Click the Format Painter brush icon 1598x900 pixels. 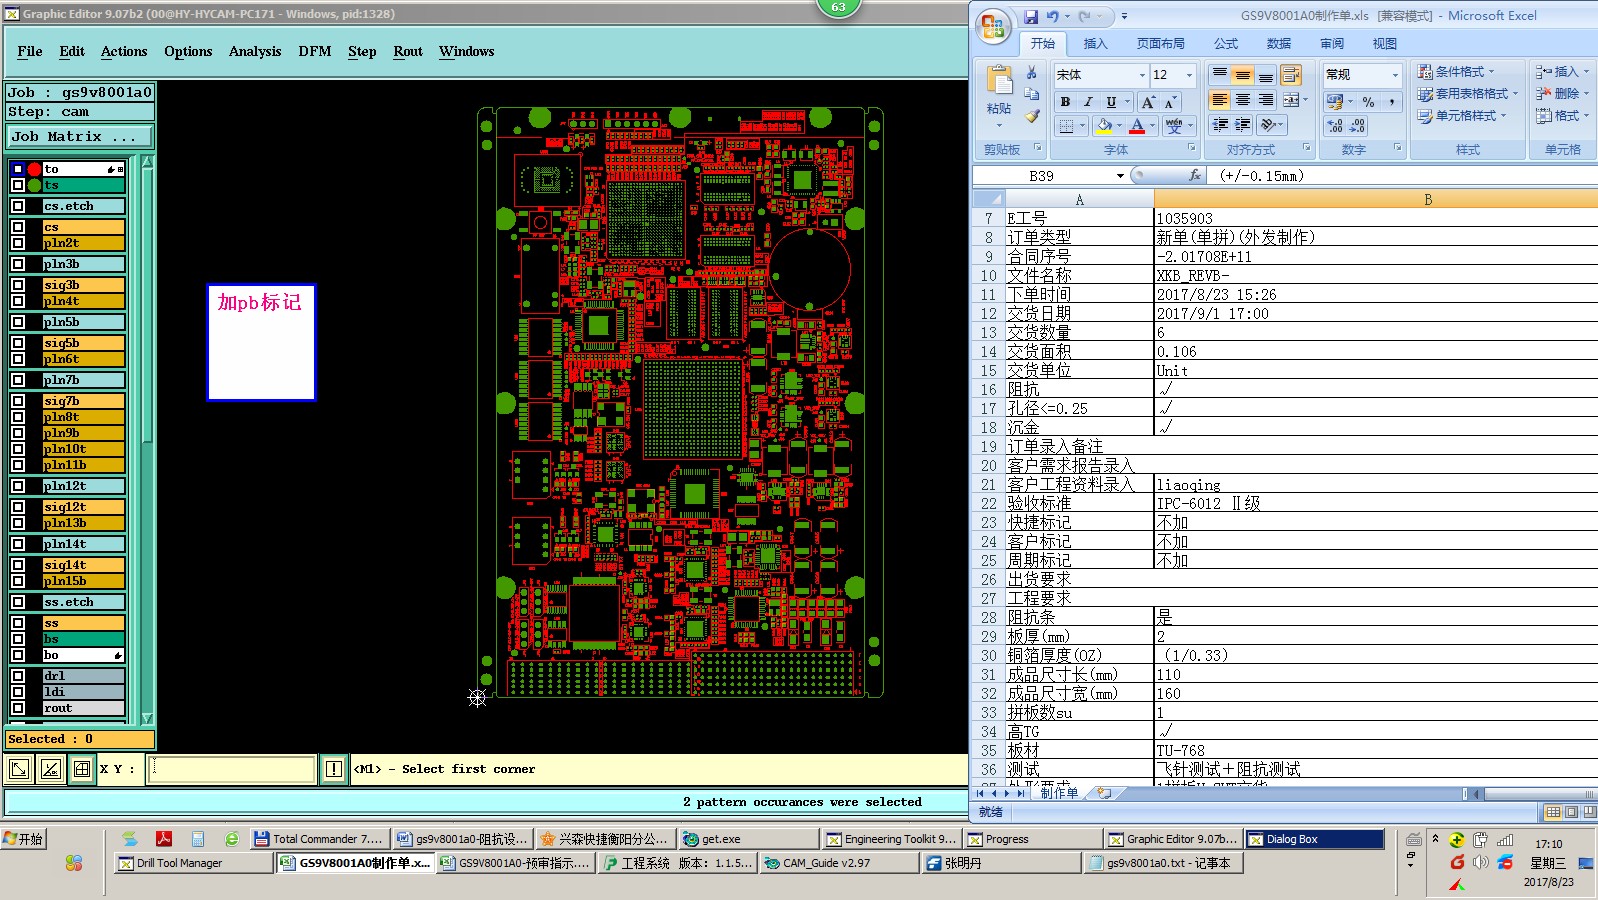coord(1032,116)
